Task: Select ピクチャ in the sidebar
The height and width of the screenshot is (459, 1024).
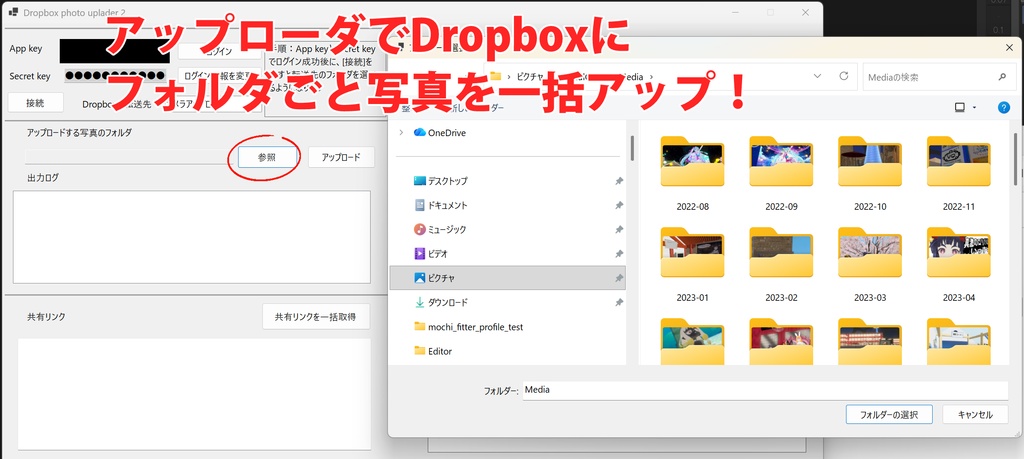Action: coord(507,277)
